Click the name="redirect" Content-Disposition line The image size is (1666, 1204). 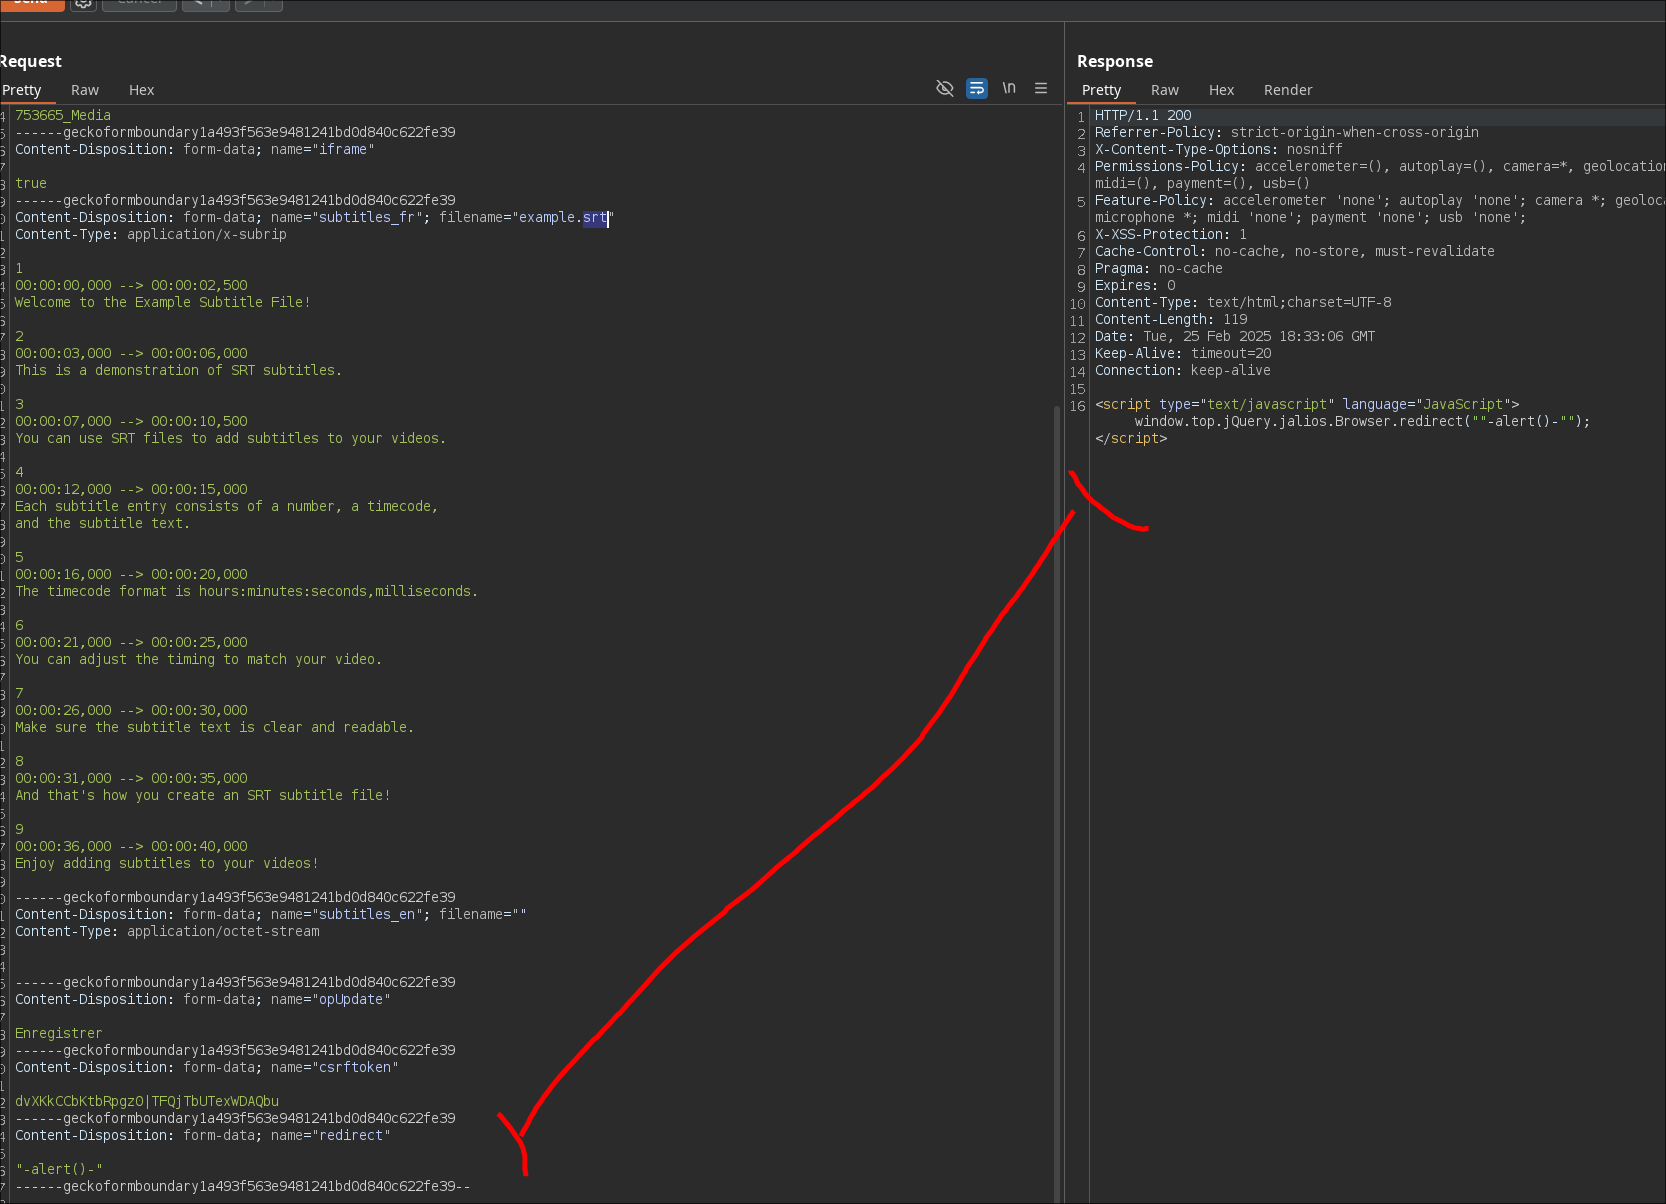203,1135
